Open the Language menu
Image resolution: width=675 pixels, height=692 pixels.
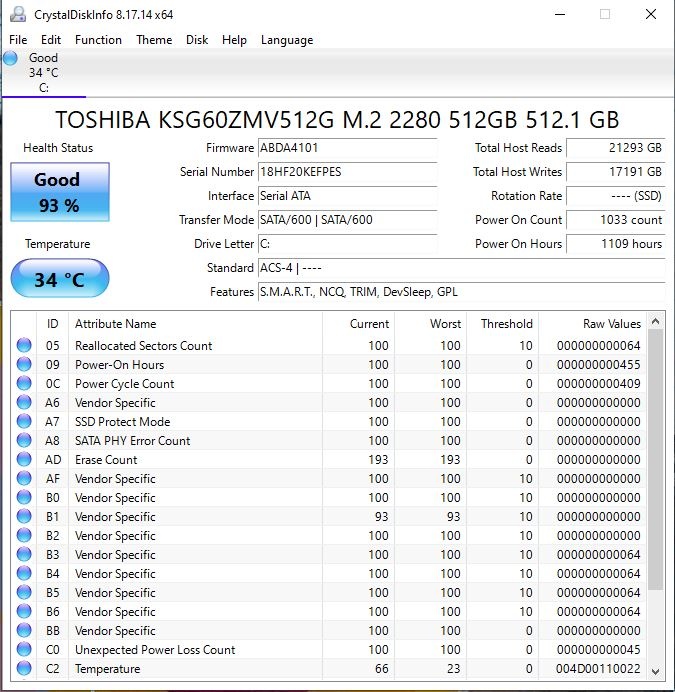point(287,40)
